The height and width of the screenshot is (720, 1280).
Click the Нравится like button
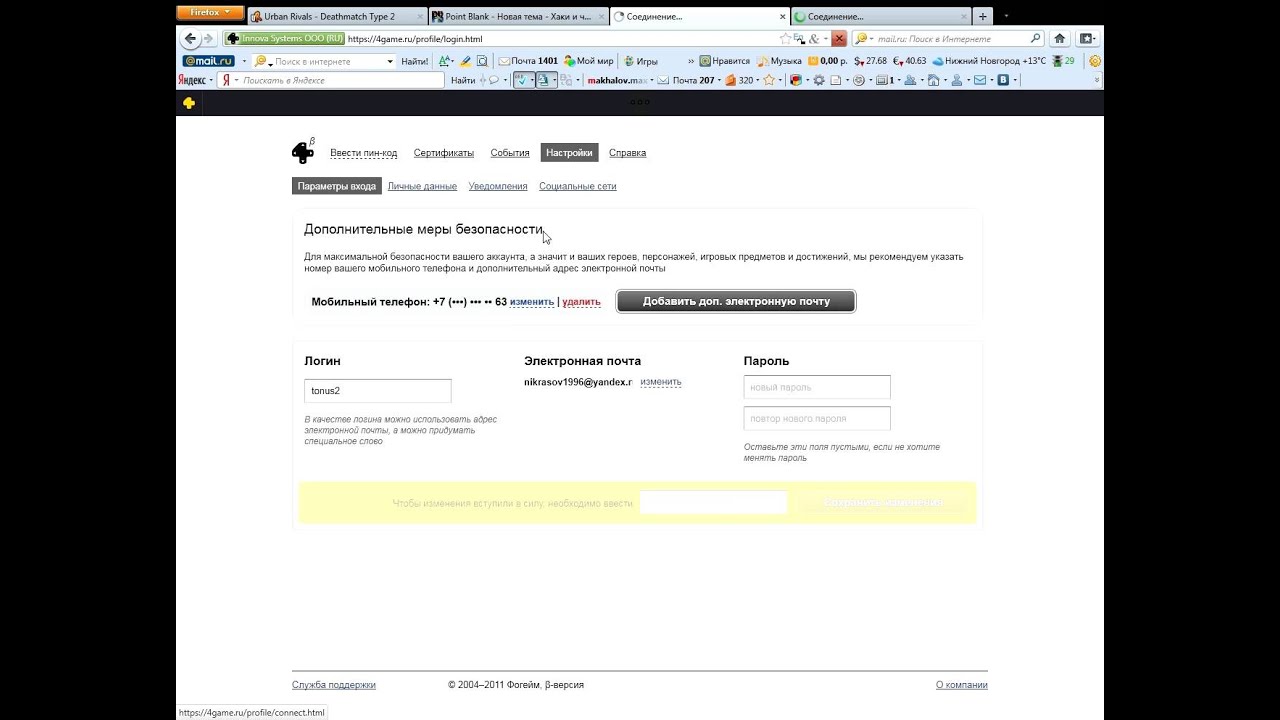[725, 61]
